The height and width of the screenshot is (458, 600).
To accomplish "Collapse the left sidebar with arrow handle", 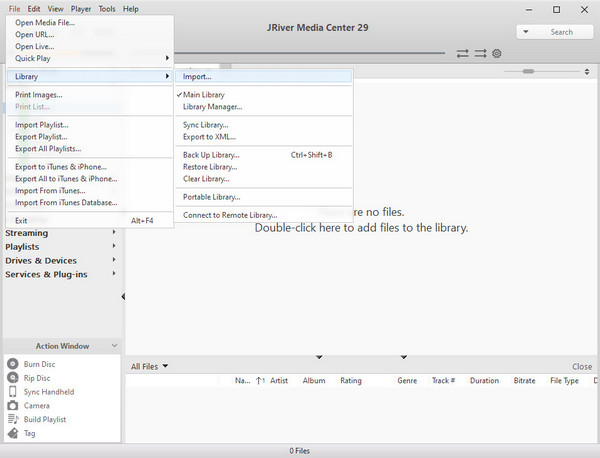I will (x=123, y=297).
